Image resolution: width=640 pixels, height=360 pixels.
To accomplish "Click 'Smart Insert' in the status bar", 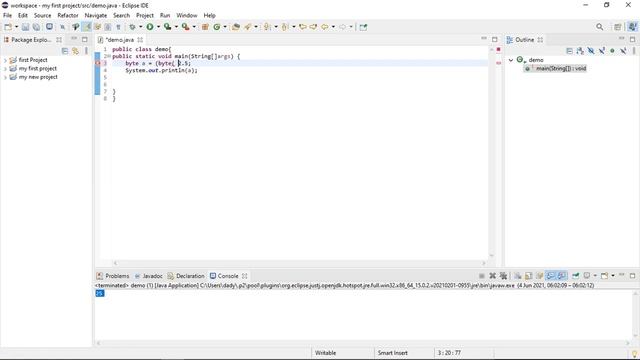I will (393, 353).
